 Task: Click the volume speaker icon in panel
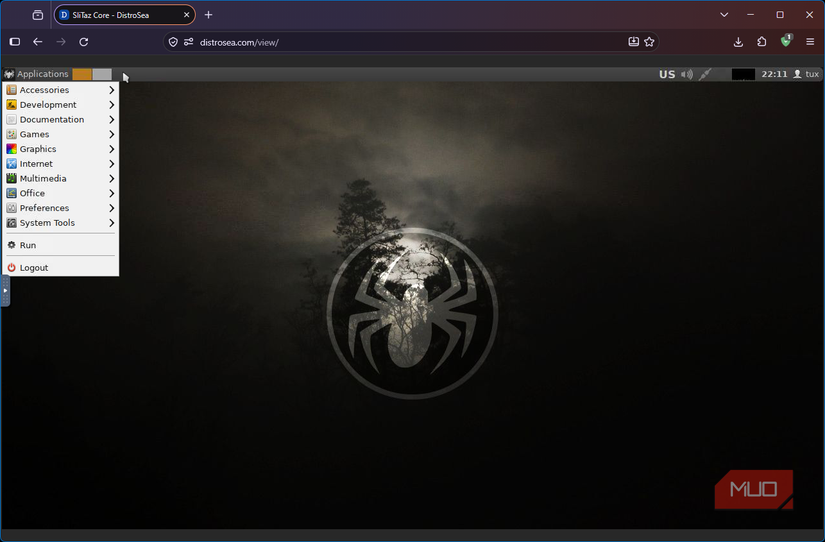[687, 74]
